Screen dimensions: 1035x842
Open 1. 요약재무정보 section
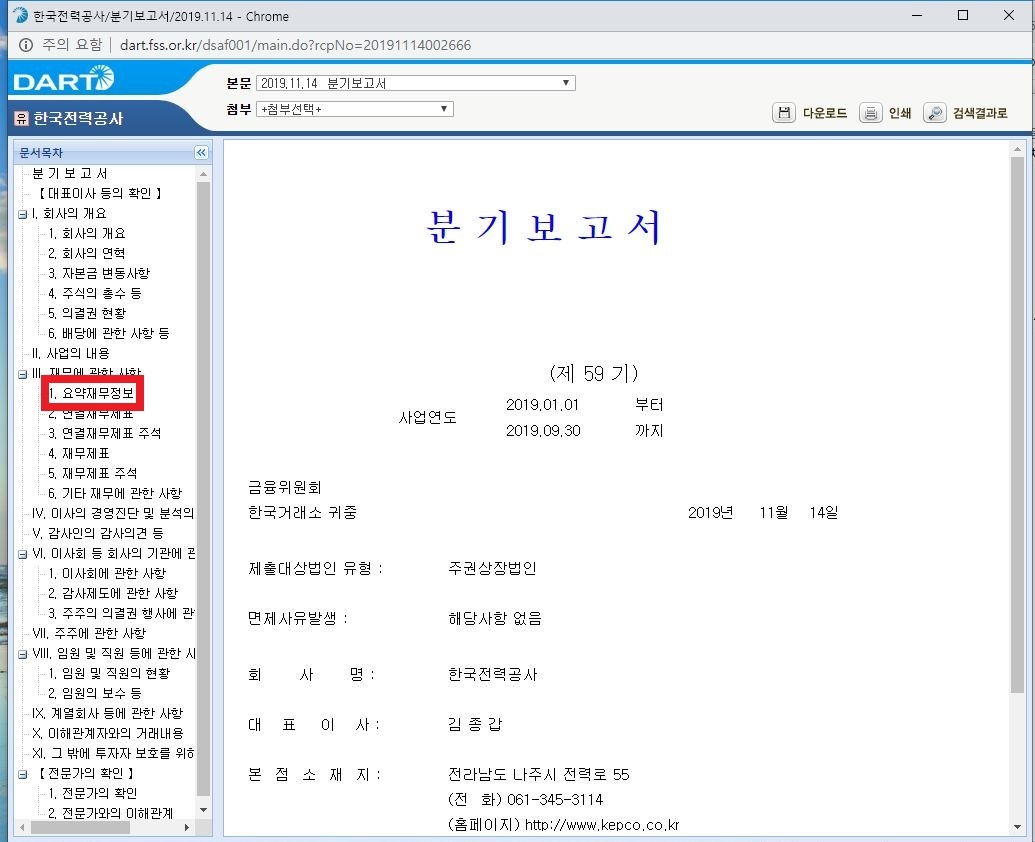tap(91, 393)
